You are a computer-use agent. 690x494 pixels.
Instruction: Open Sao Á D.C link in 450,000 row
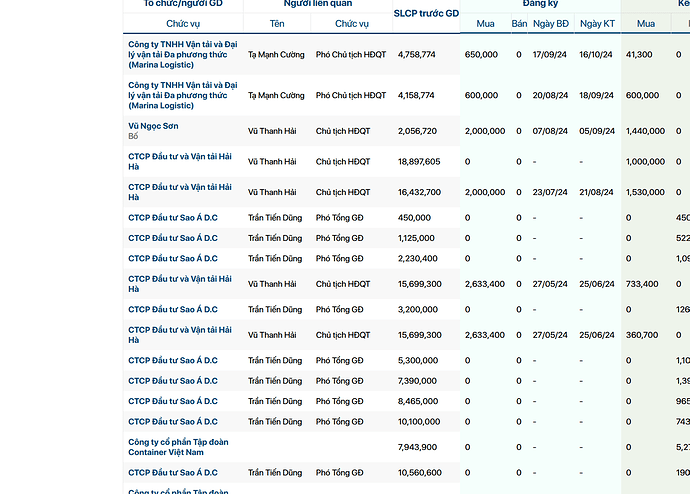coord(173,218)
